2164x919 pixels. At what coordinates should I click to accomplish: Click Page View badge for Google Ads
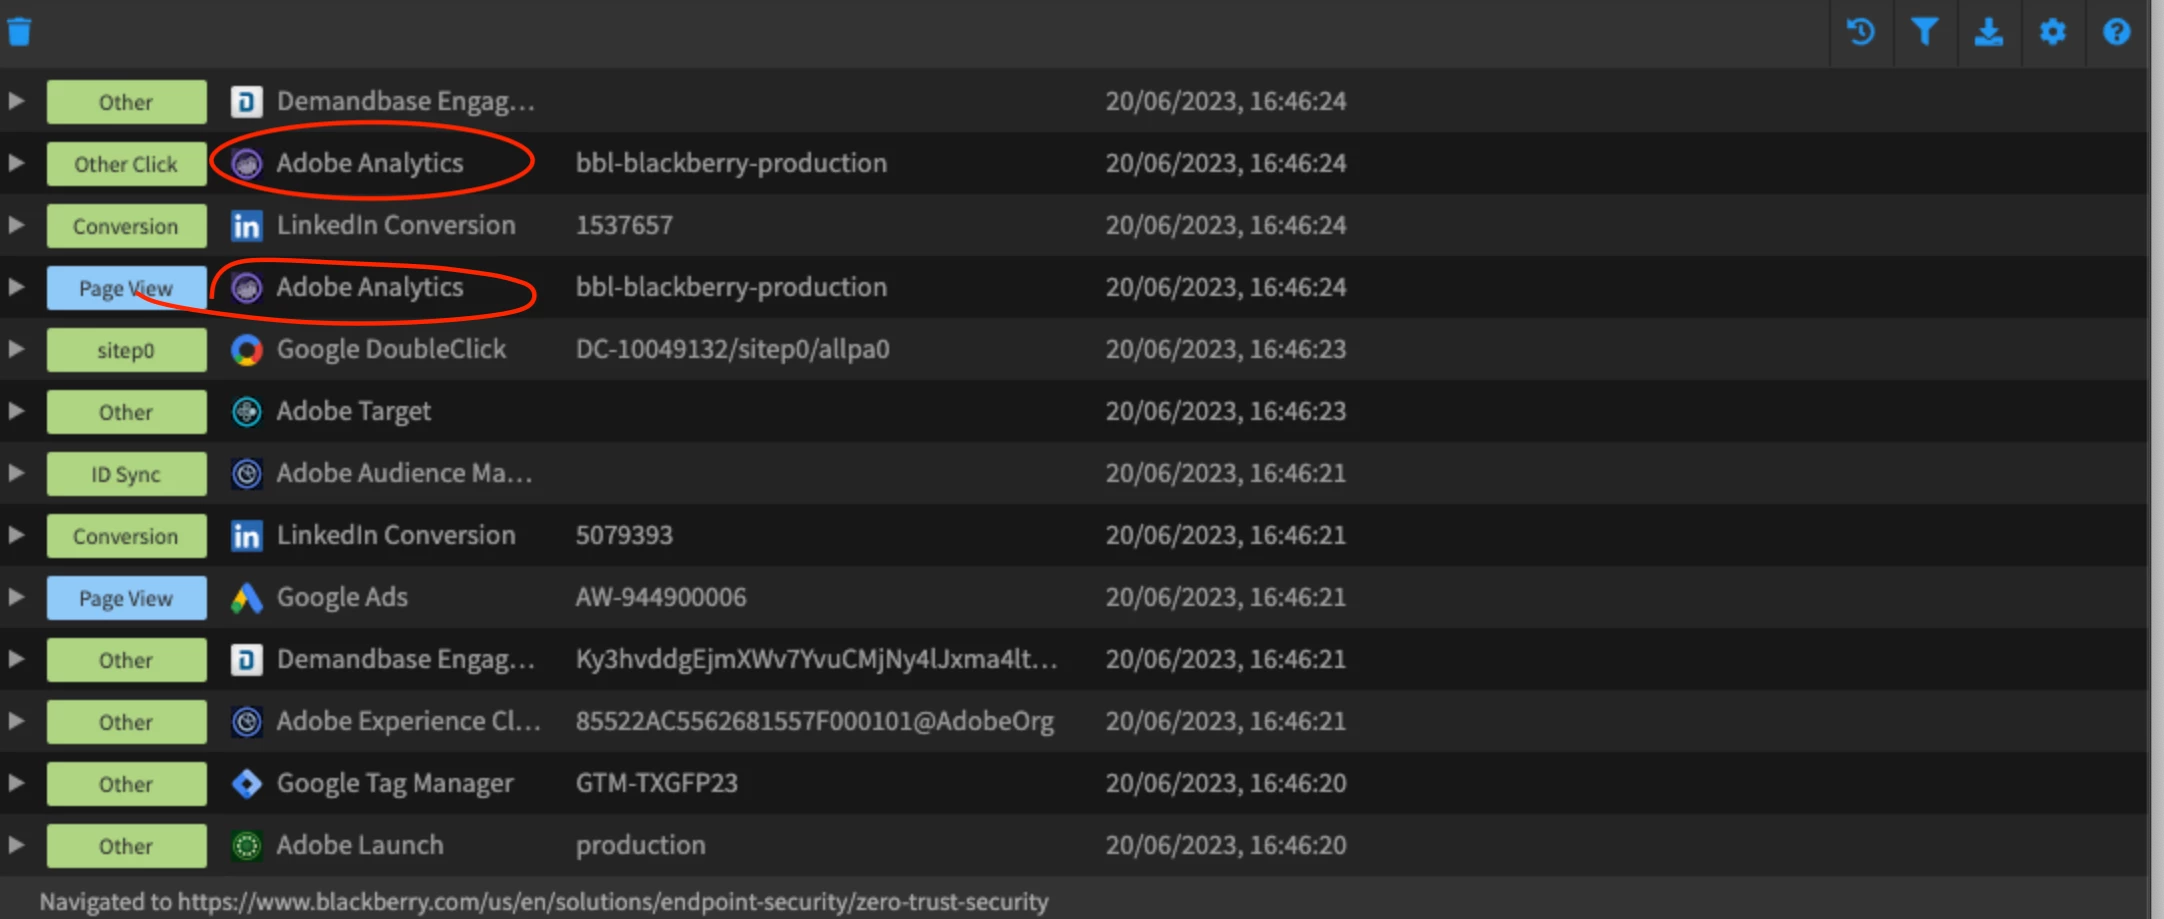[126, 598]
